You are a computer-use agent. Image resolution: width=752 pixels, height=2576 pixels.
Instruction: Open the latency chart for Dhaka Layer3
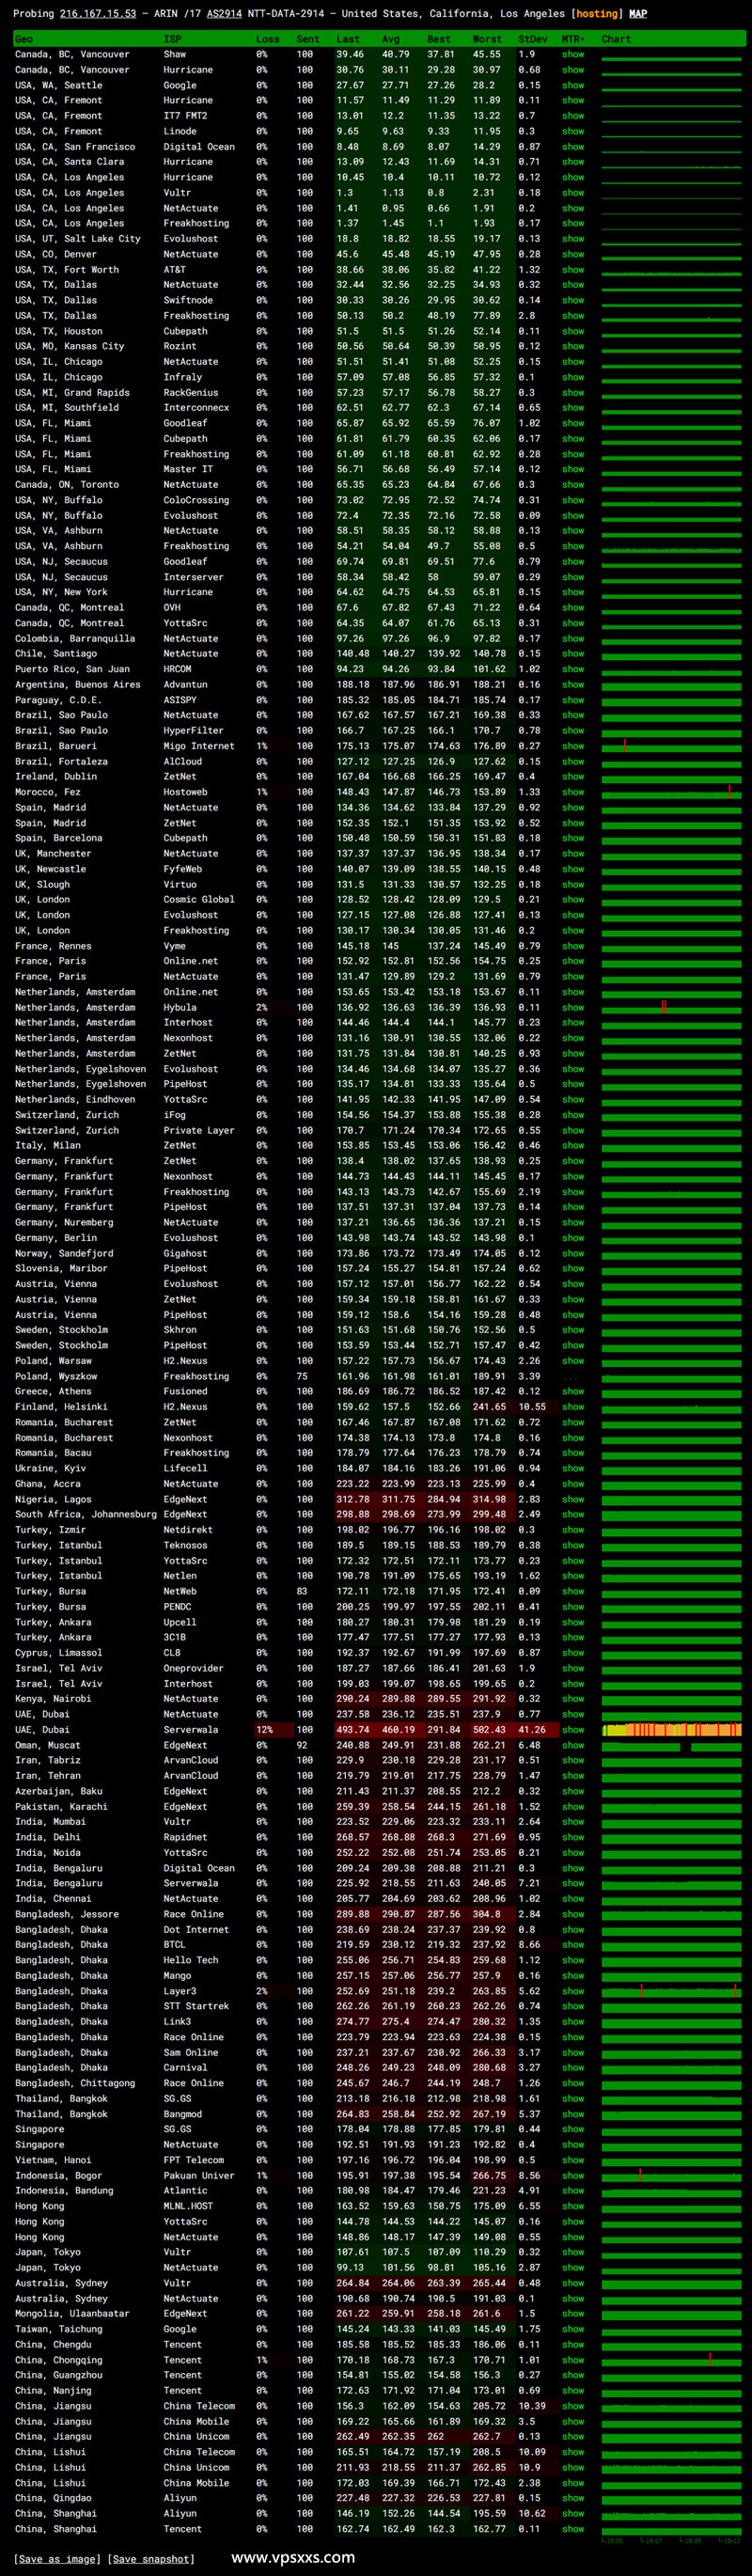[x=673, y=1991]
